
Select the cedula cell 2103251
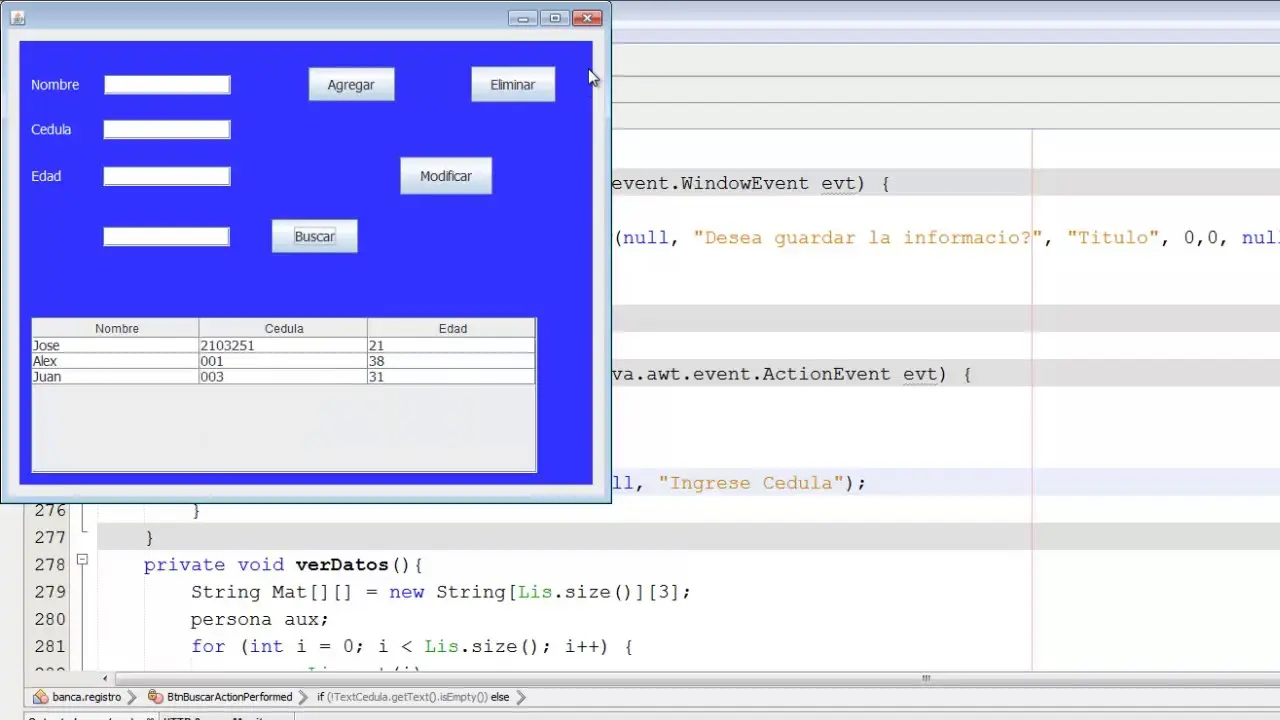point(284,345)
